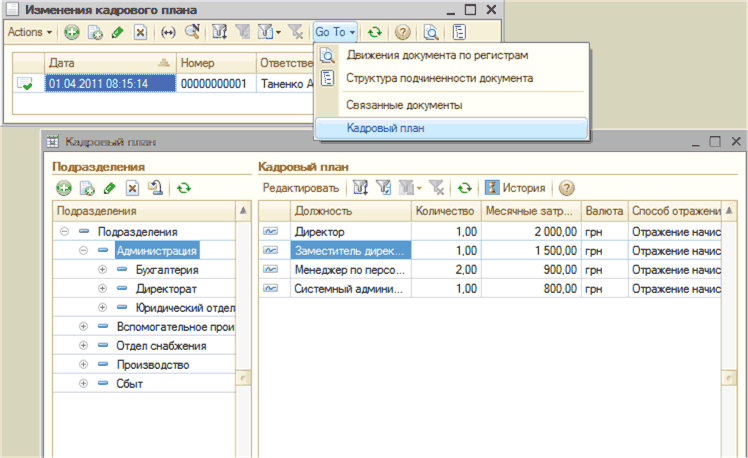Viewport: 748px width, 458px height.
Task: Click the green Add icon in top toolbar
Action: pyautogui.click(x=72, y=32)
